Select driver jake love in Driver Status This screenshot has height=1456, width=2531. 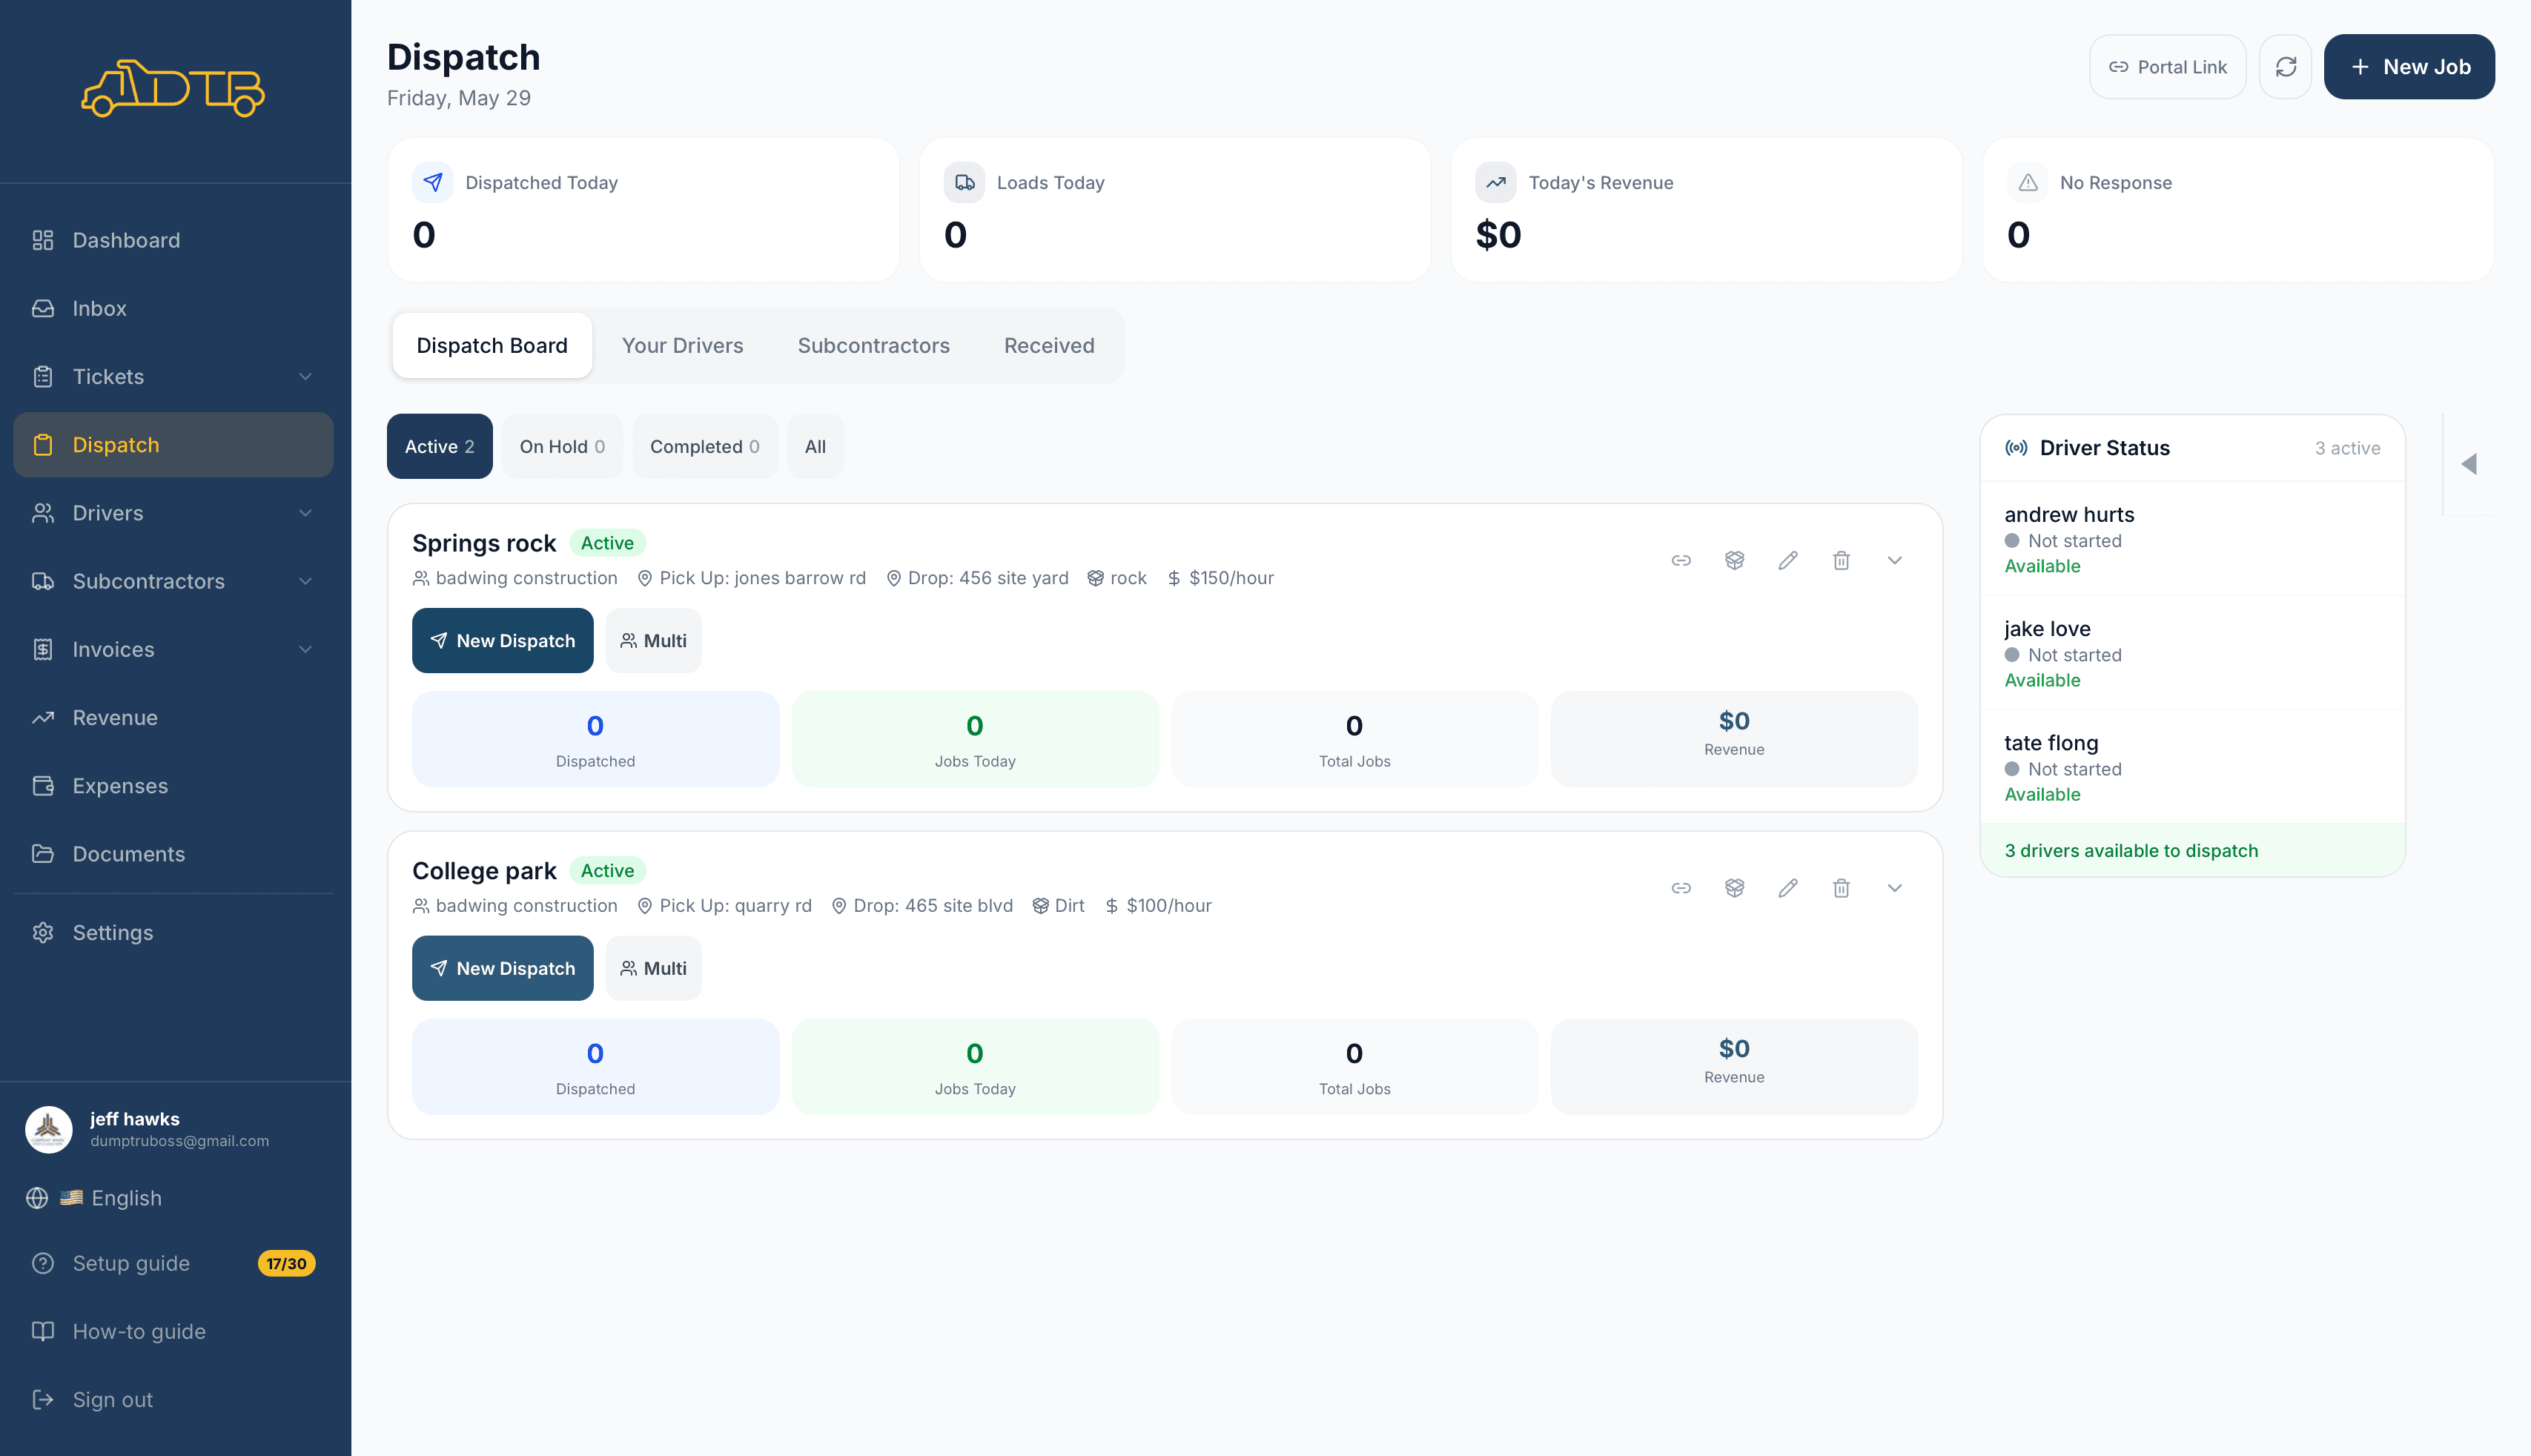[x=2192, y=653]
